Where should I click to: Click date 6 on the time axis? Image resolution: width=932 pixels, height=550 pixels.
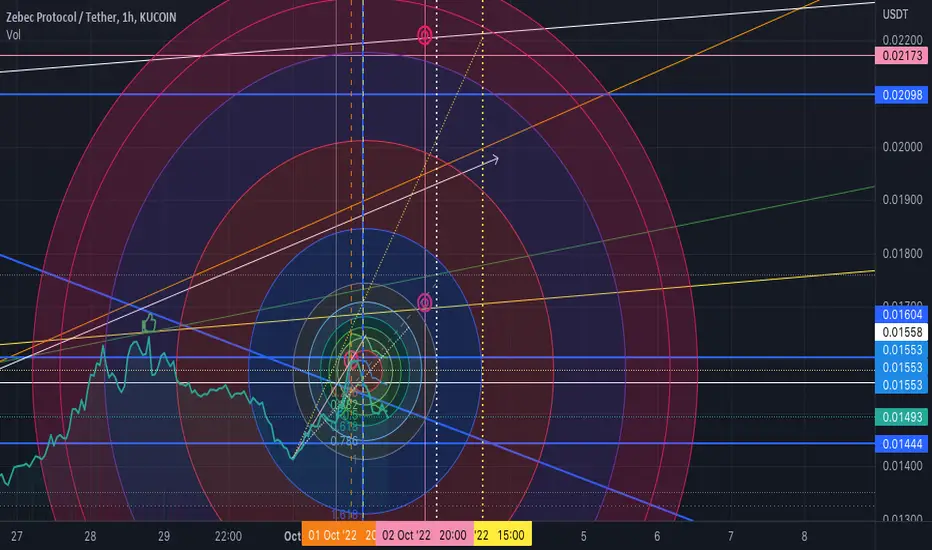point(657,536)
